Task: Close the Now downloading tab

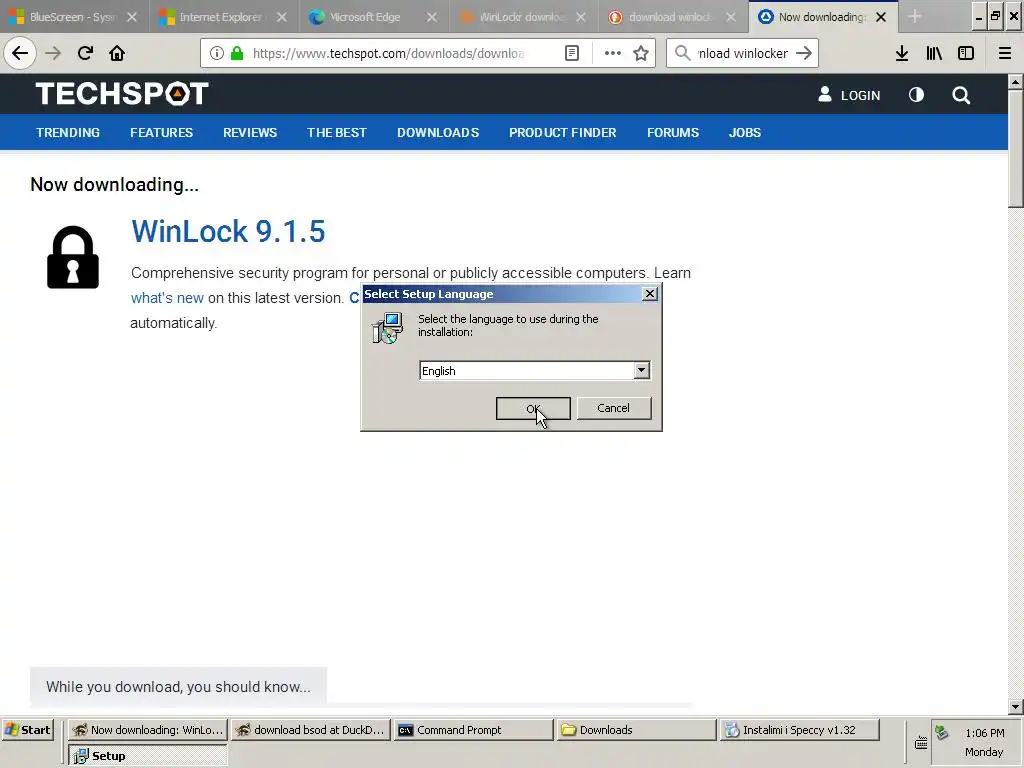Action: click(881, 17)
